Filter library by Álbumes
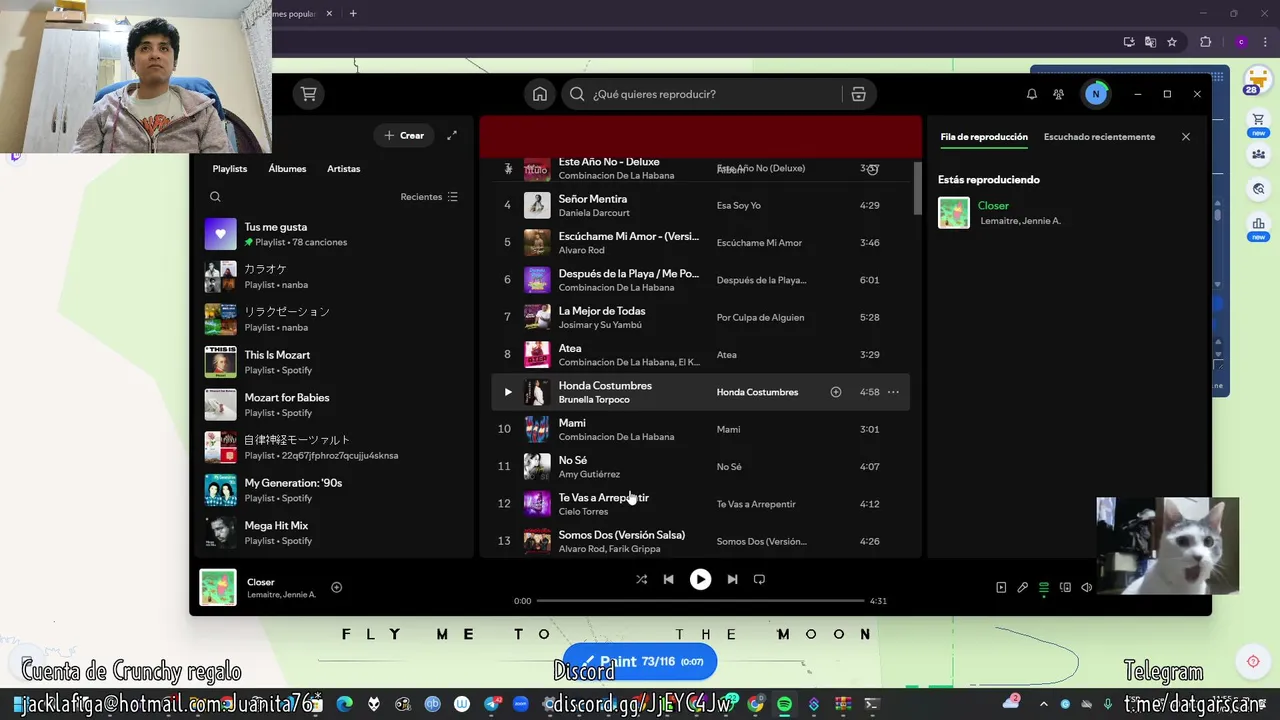 [287, 169]
